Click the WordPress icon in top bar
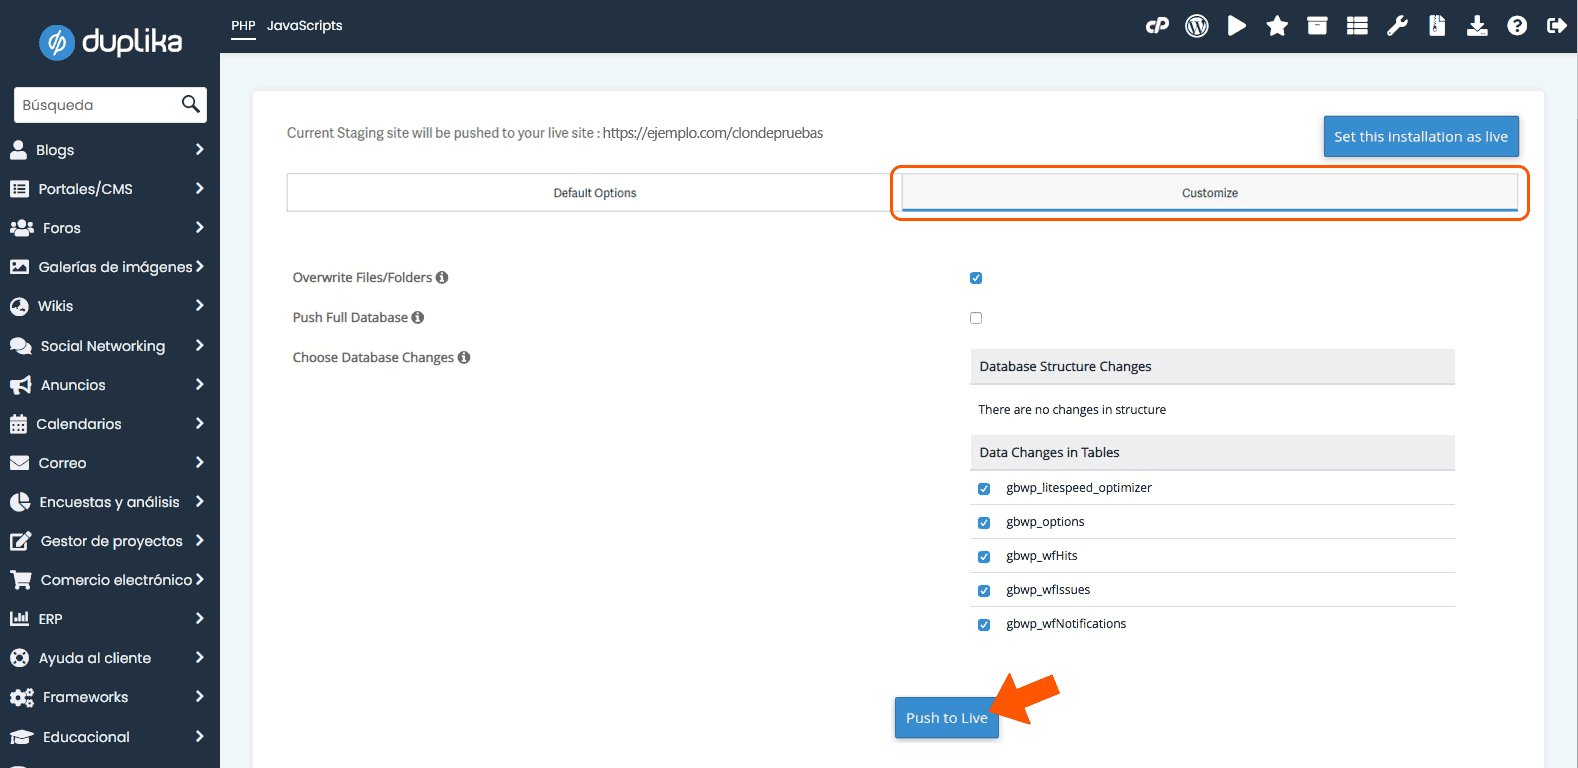The width and height of the screenshot is (1578, 768). pyautogui.click(x=1197, y=26)
